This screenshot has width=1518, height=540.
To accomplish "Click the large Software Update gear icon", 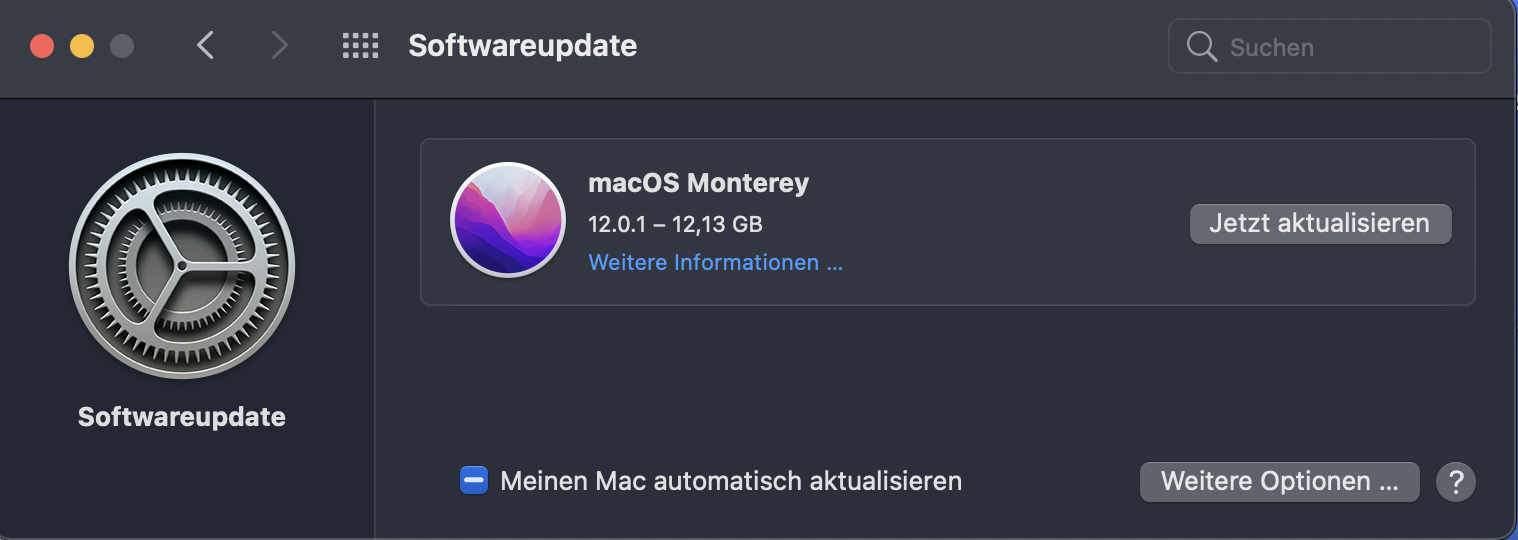I will [x=182, y=266].
